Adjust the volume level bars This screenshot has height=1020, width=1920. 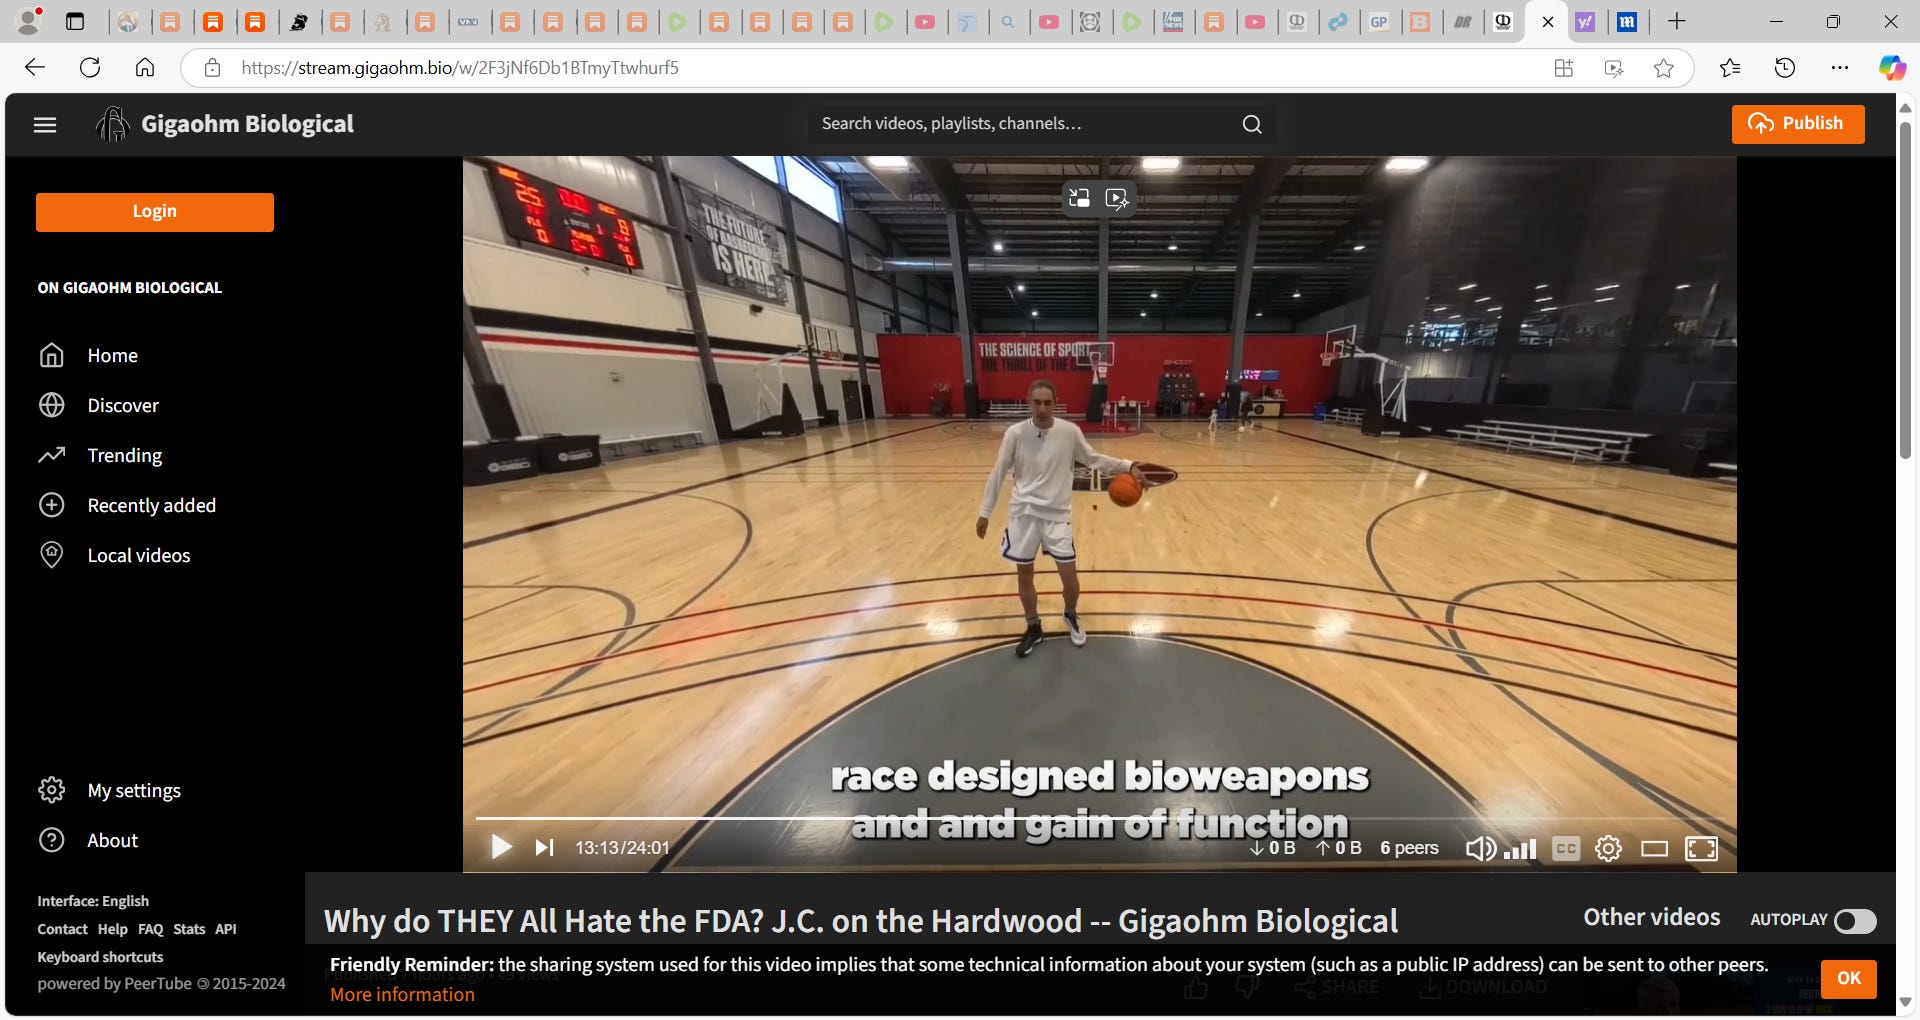1520,850
